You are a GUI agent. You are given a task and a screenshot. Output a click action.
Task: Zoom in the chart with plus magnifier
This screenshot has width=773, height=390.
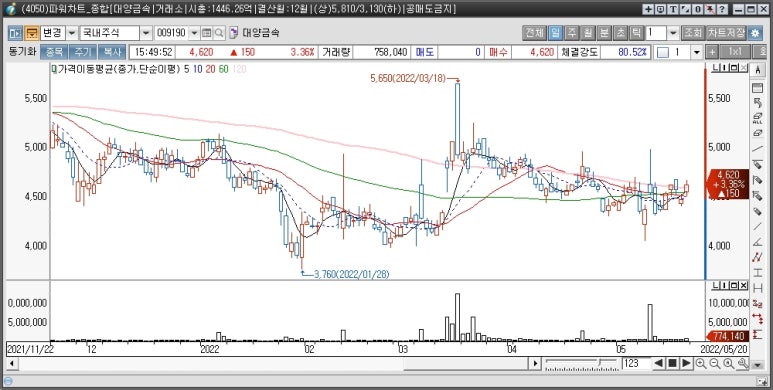click(701, 363)
